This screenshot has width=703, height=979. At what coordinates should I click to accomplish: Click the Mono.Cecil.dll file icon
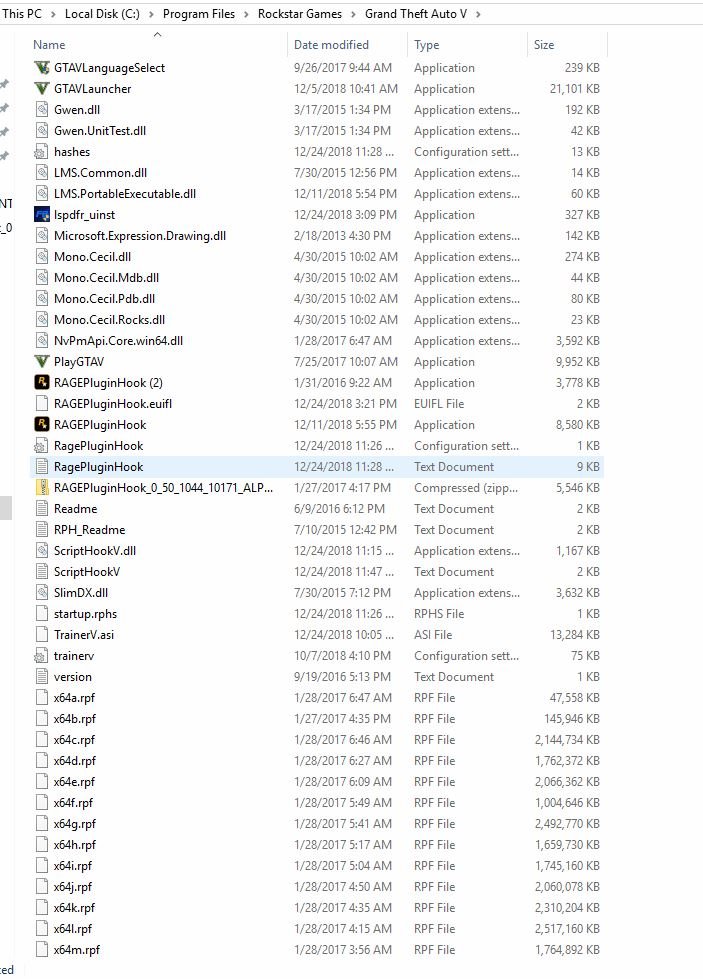(42, 257)
